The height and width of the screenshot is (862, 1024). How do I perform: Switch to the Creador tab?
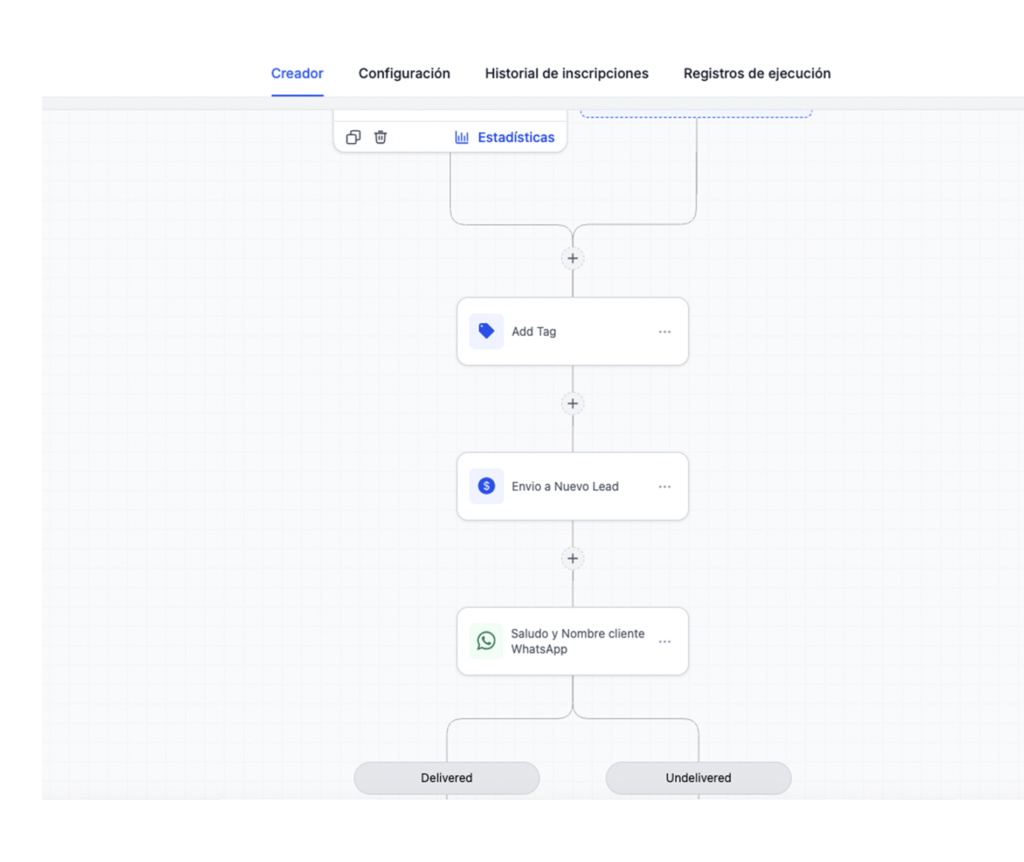tap(297, 74)
